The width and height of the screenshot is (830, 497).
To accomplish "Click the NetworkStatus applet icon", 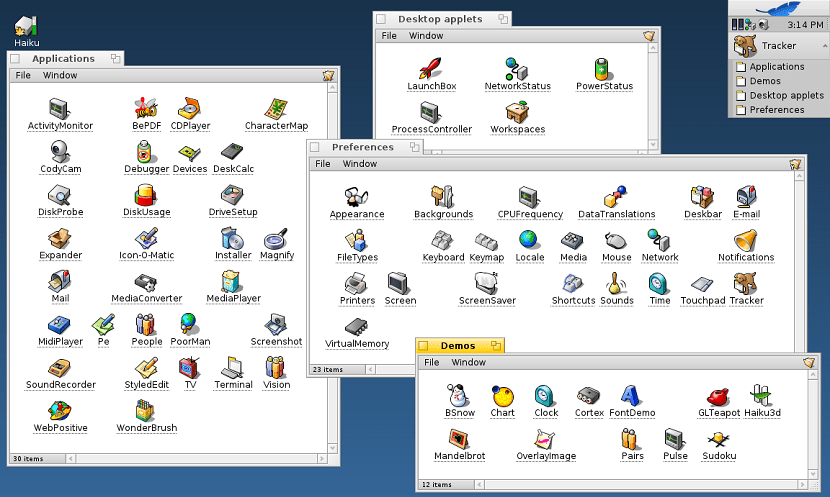I will point(517,69).
